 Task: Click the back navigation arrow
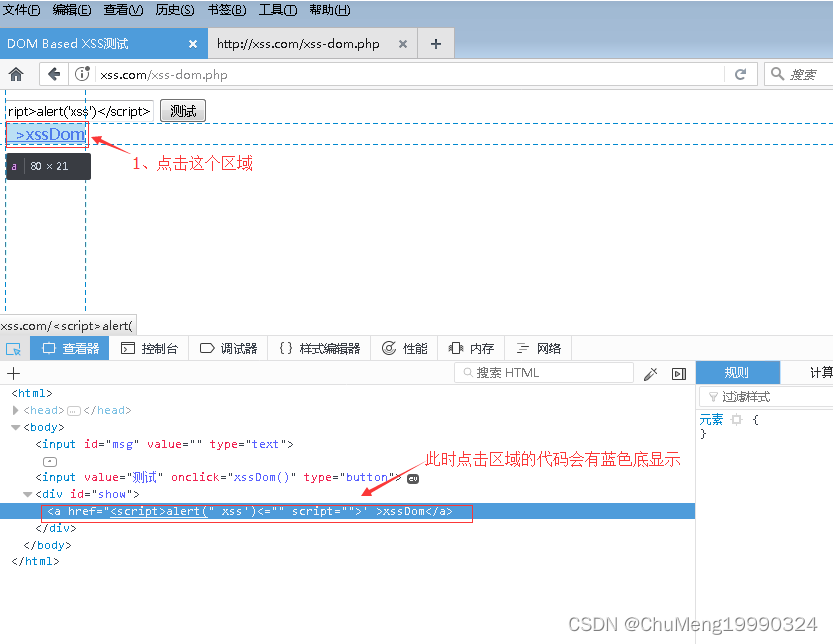[54, 74]
